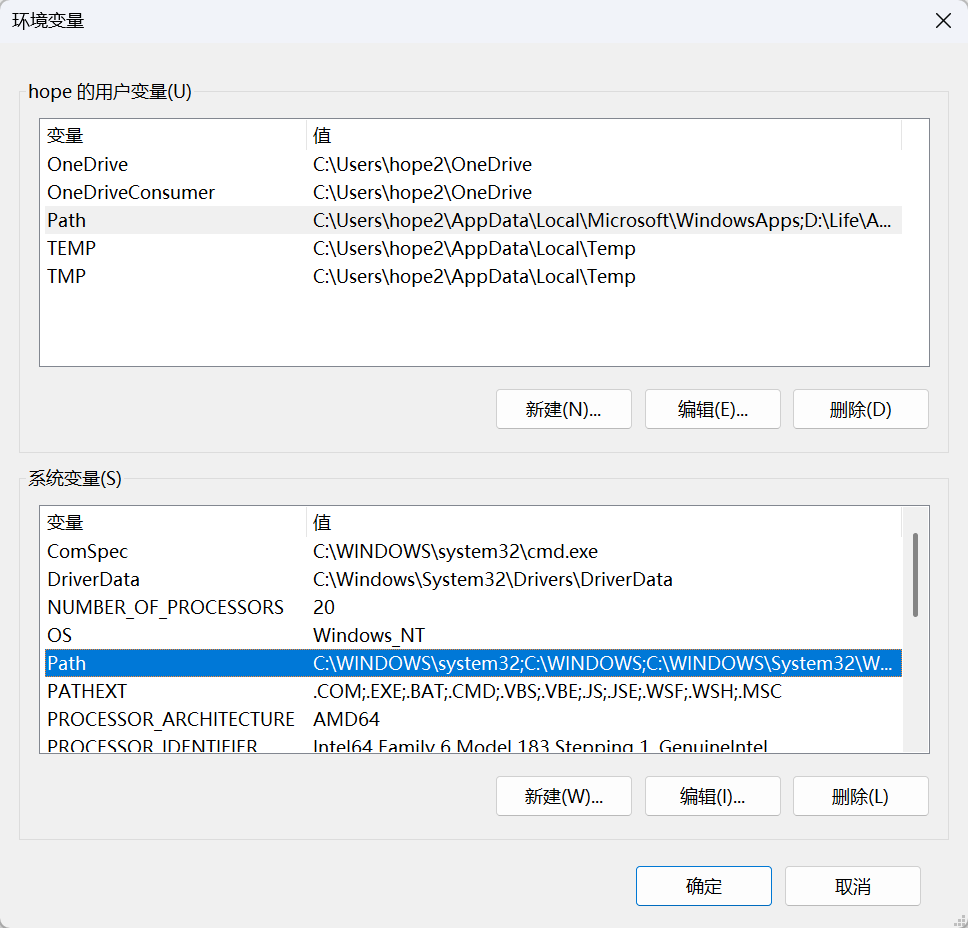Select the user Path variable row
This screenshot has height=928, width=968.
[x=67, y=220]
